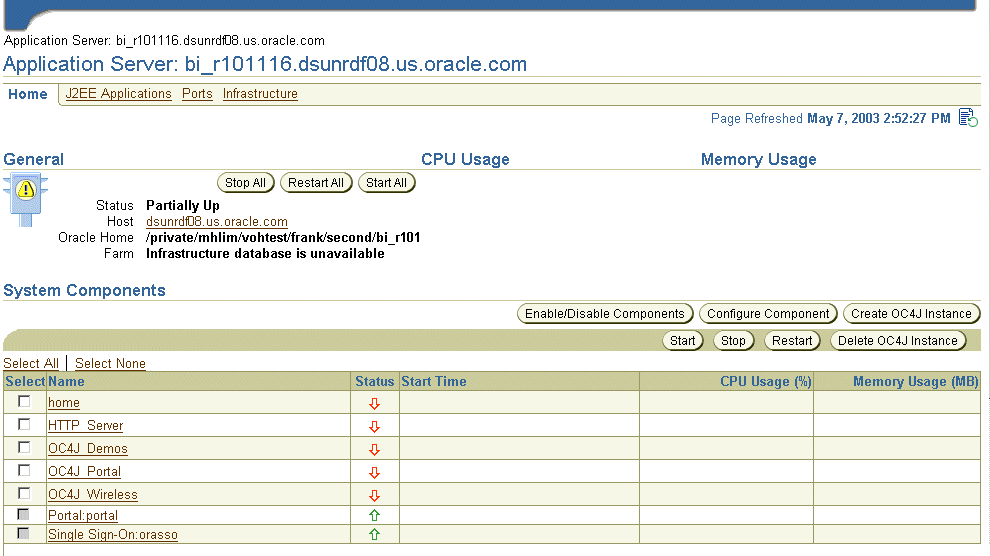Open the dsunrdf08.us.oracle.com host link
The height and width of the screenshot is (556, 990).
217,222
